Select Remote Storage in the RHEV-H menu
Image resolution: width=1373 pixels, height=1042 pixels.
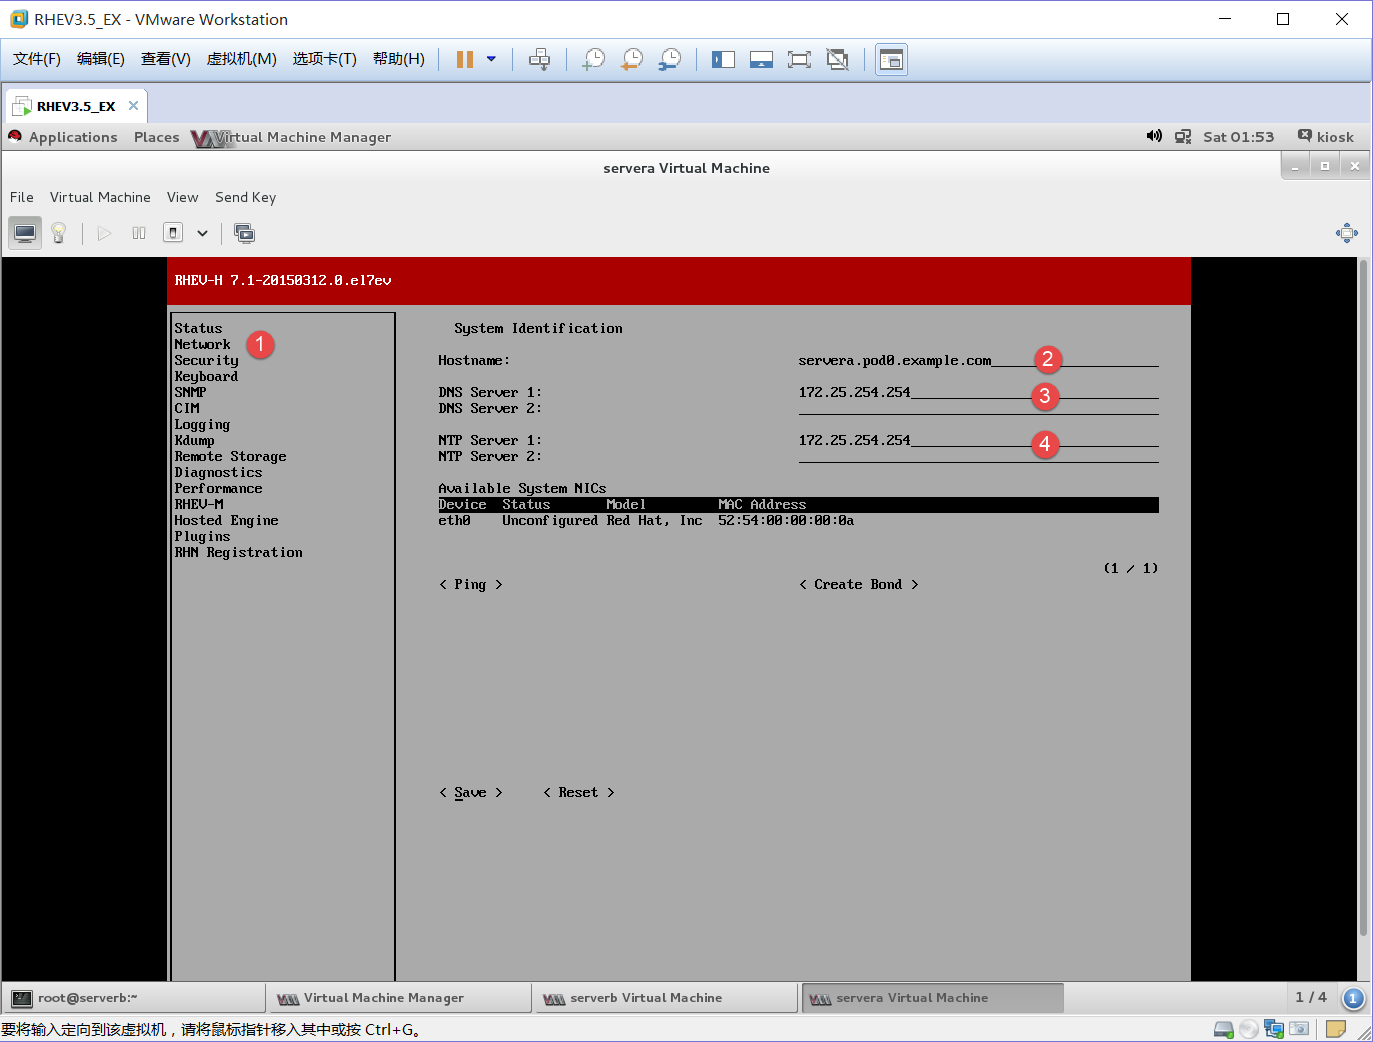coord(230,456)
